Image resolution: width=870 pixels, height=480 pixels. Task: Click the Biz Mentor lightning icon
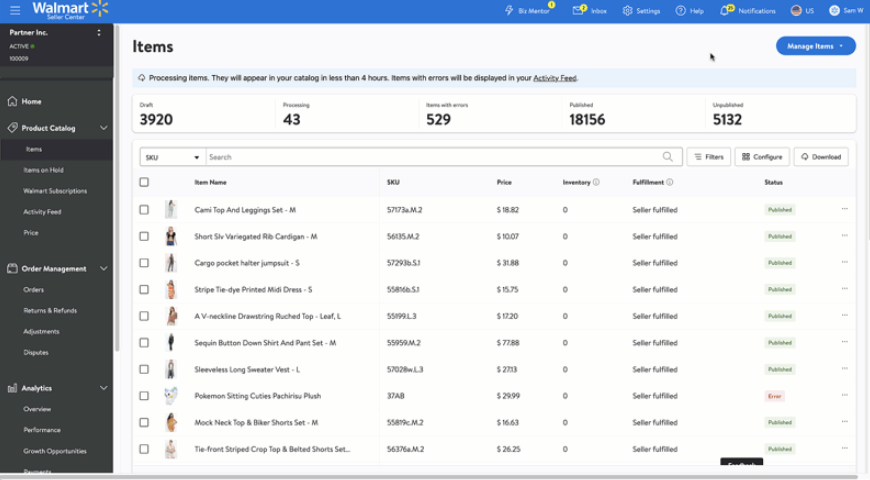coord(509,11)
